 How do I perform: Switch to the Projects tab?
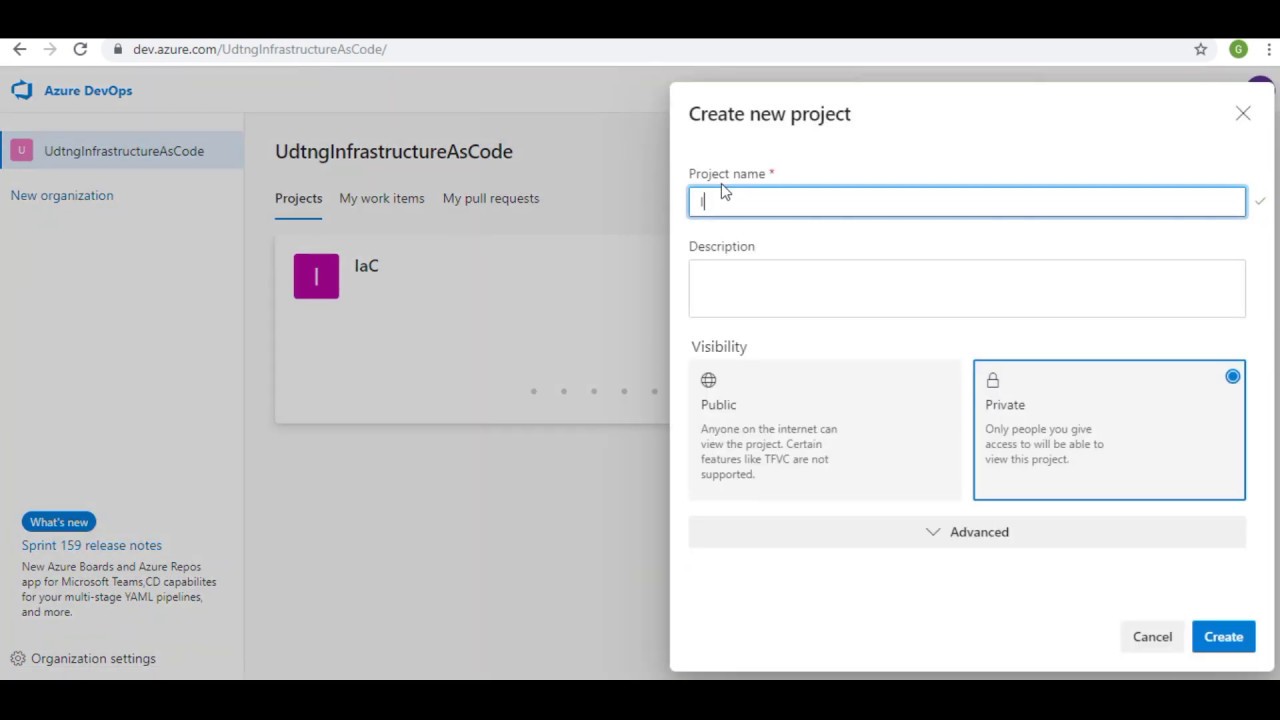298,198
